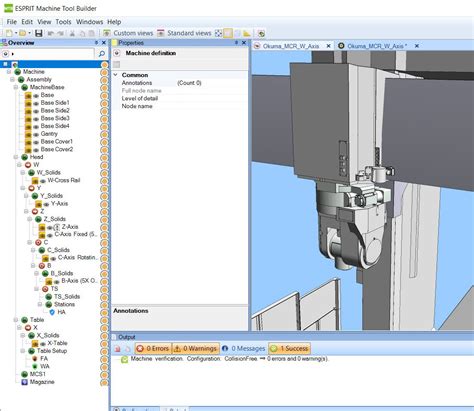
Task: Collapse the W_Solids tree node
Action: tap(23, 173)
